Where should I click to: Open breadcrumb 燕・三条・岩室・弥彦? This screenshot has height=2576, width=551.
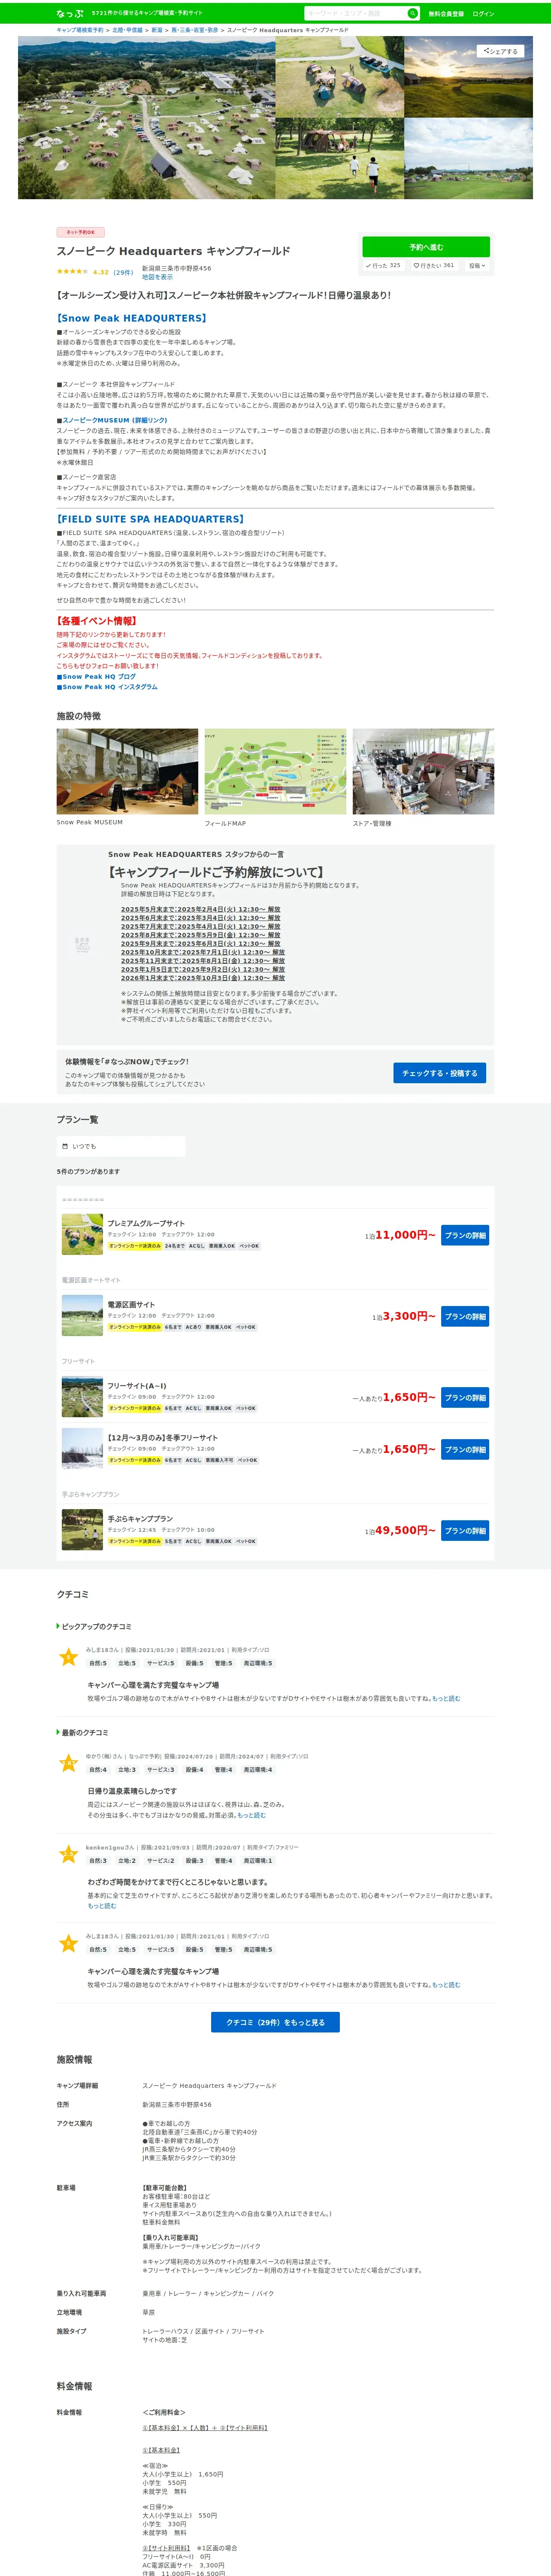pos(195,30)
